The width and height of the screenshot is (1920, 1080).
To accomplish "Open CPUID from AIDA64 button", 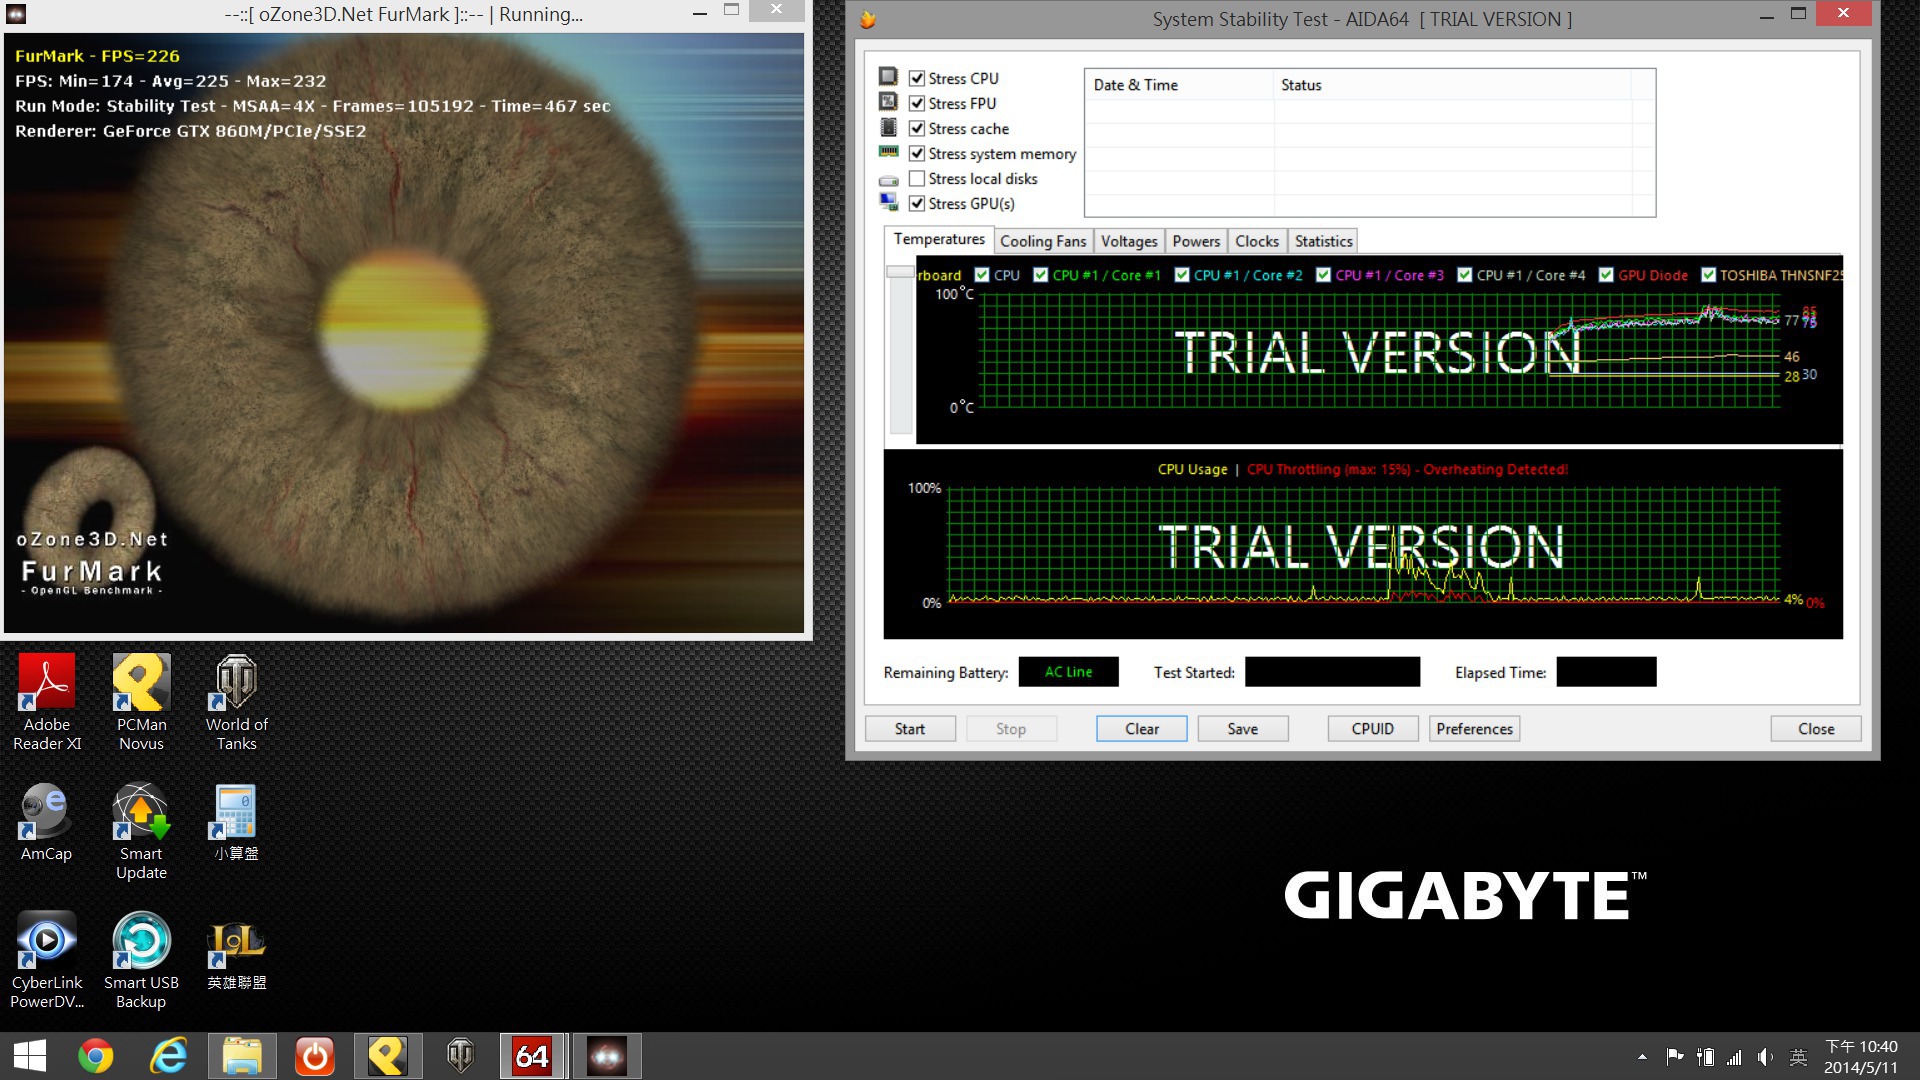I will click(1373, 729).
